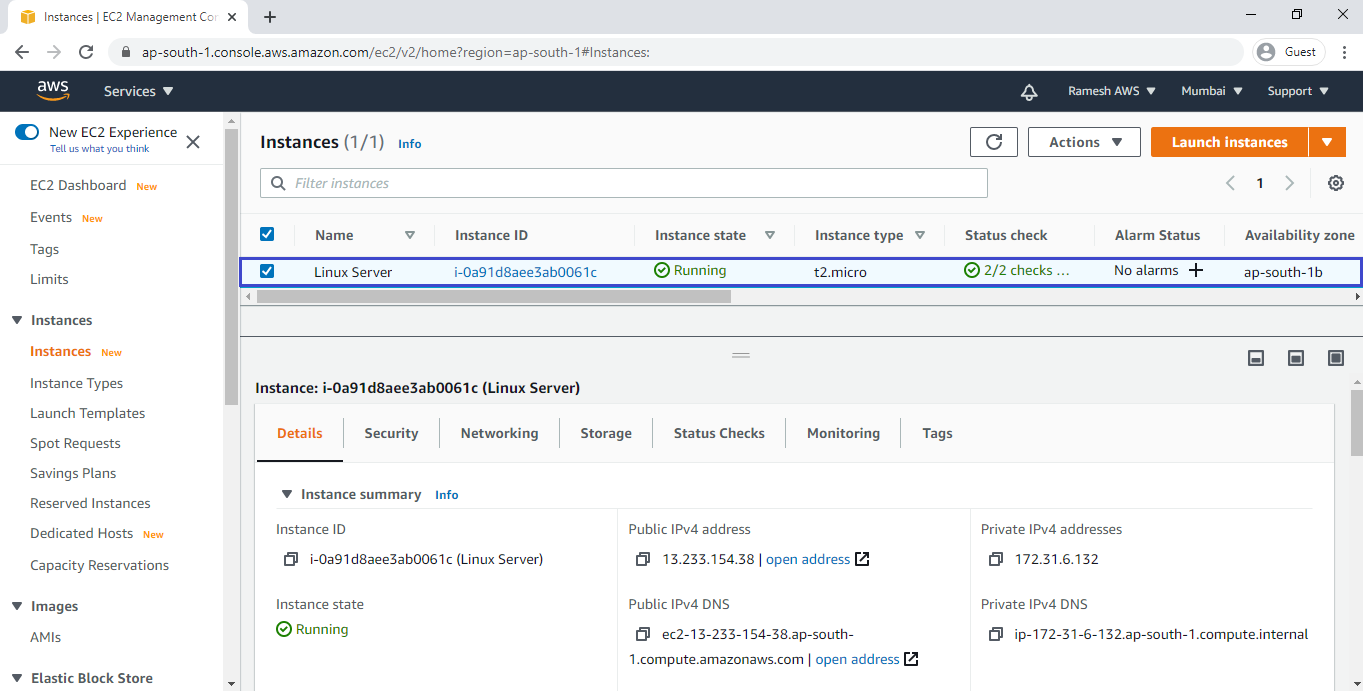The width and height of the screenshot is (1363, 691).
Task: Maximize details panel with last layout icon
Action: [x=1336, y=358]
